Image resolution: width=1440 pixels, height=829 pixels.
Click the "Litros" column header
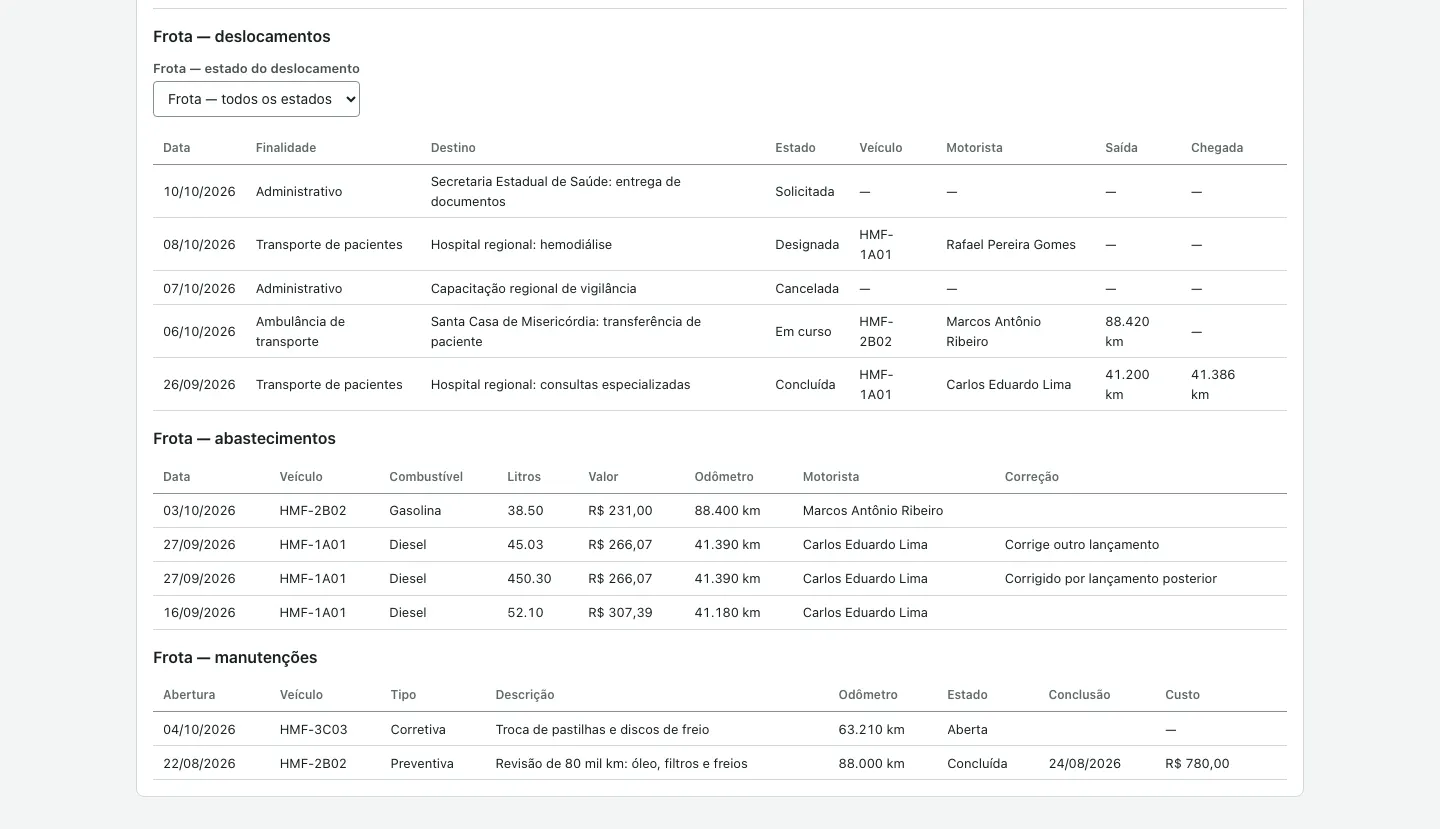pyautogui.click(x=524, y=477)
